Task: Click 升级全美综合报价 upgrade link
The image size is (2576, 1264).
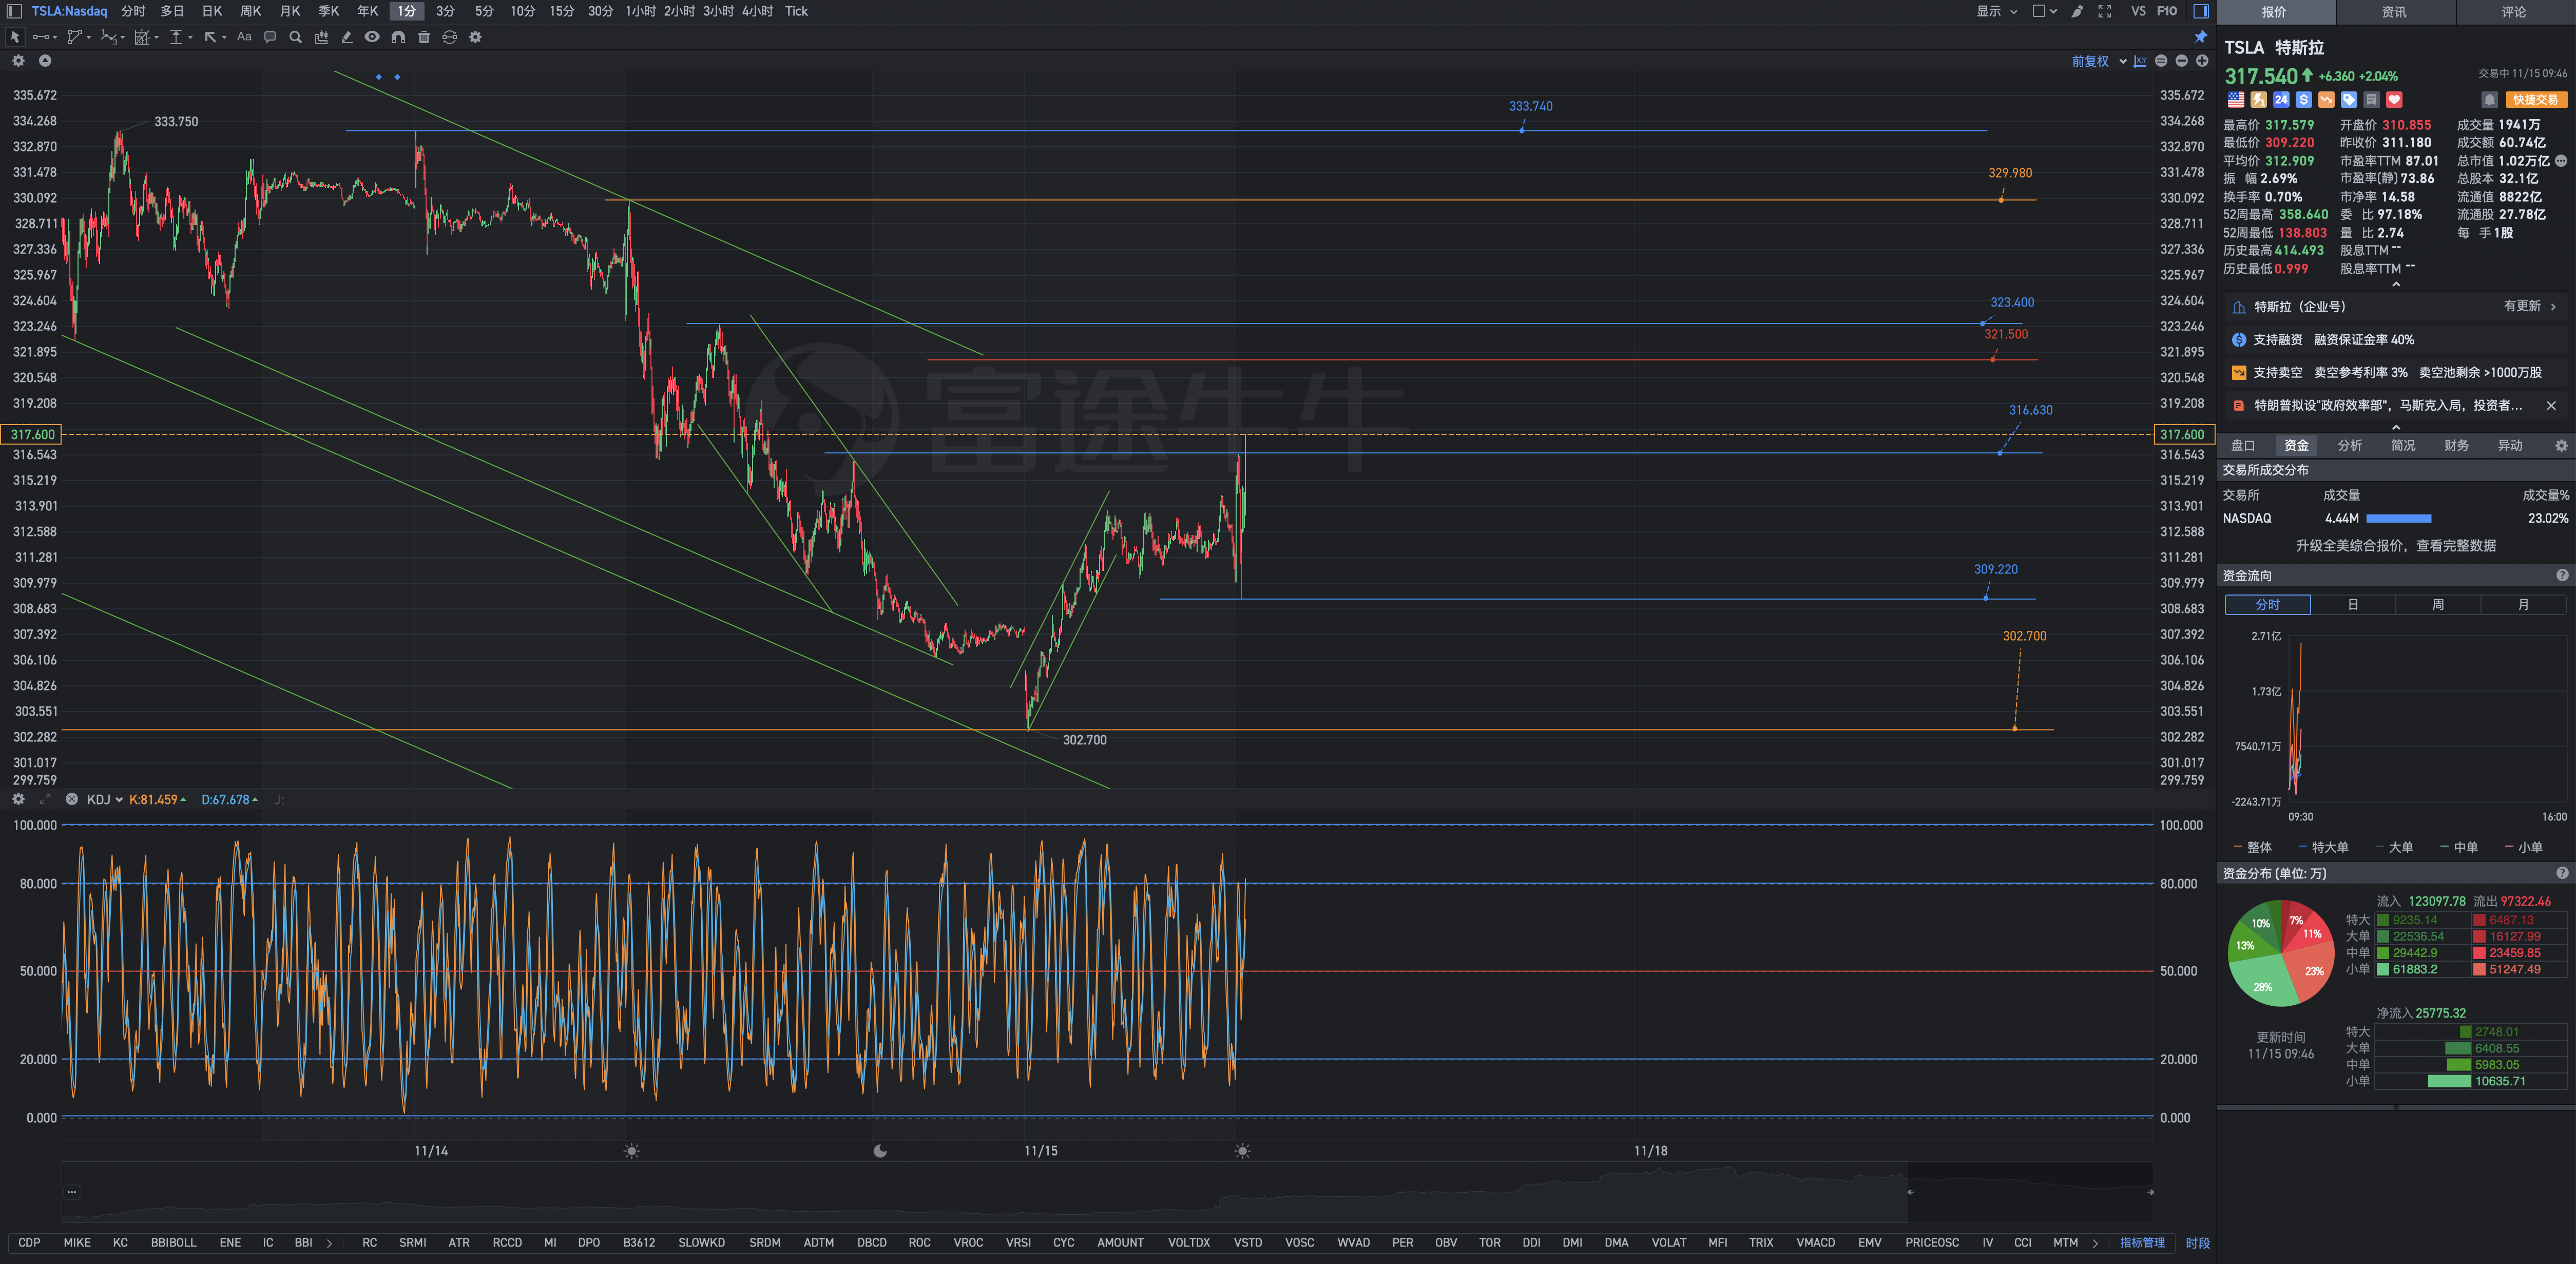Action: (x=2396, y=545)
